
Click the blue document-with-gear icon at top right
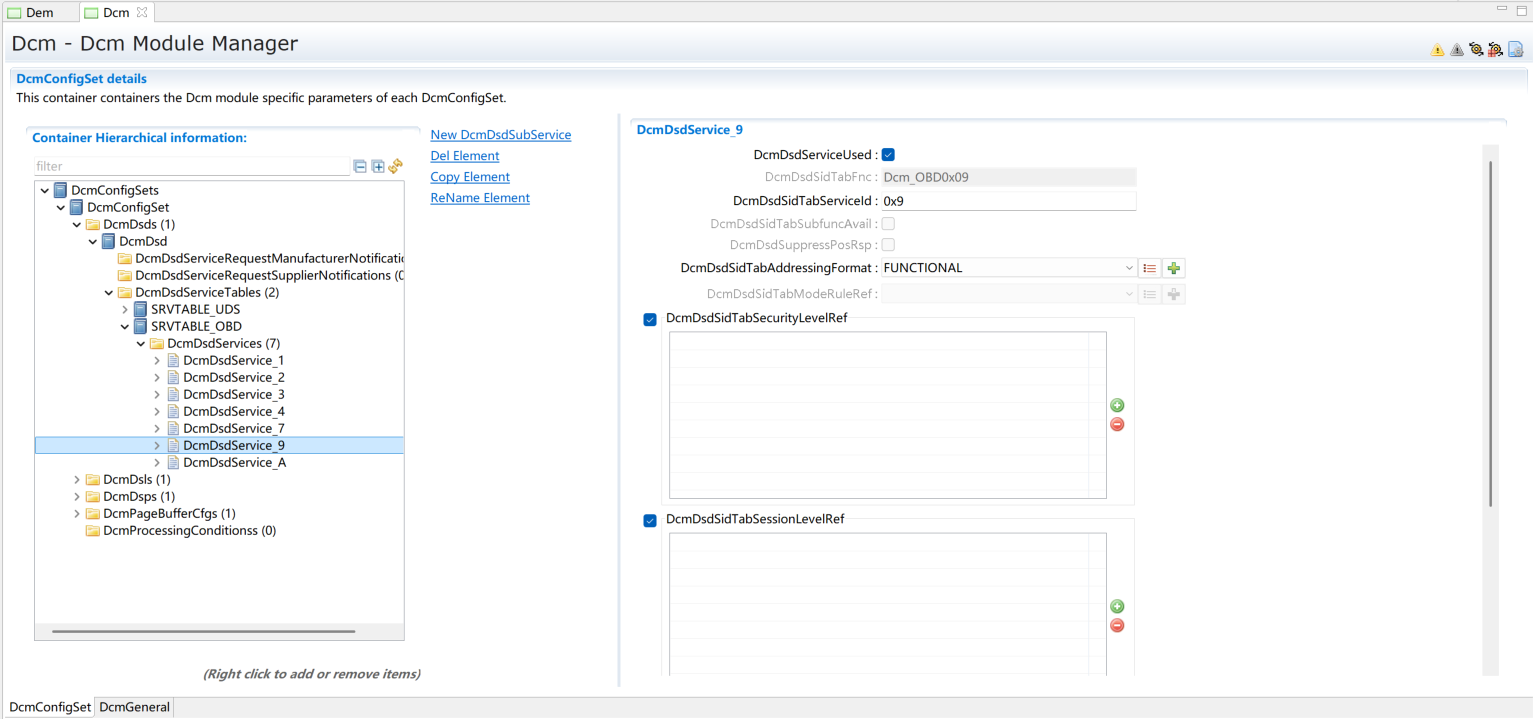pyautogui.click(x=1516, y=50)
